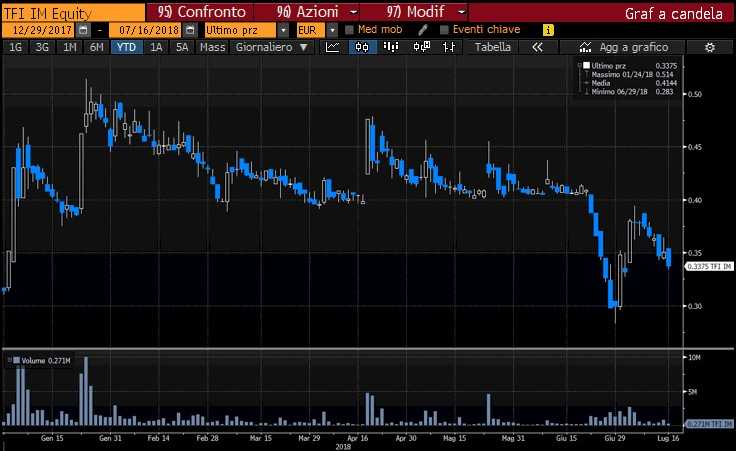
Task: Toggle the Volume series legend box
Action: tap(16, 358)
